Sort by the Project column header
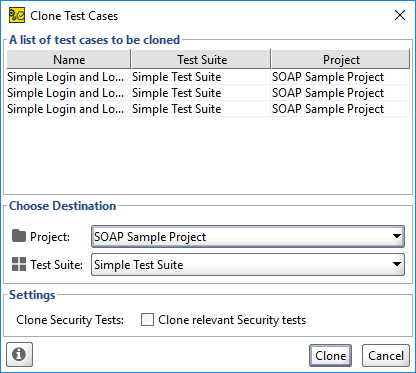Image resolution: width=416 pixels, height=373 pixels. tap(341, 59)
